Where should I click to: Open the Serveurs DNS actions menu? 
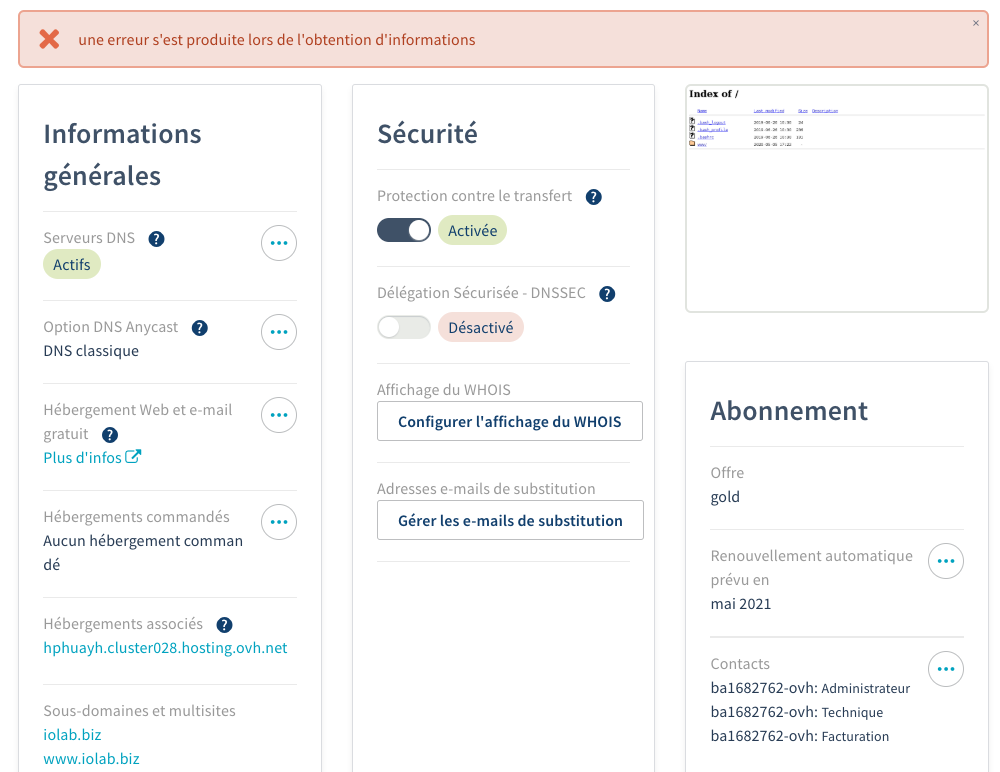click(279, 243)
